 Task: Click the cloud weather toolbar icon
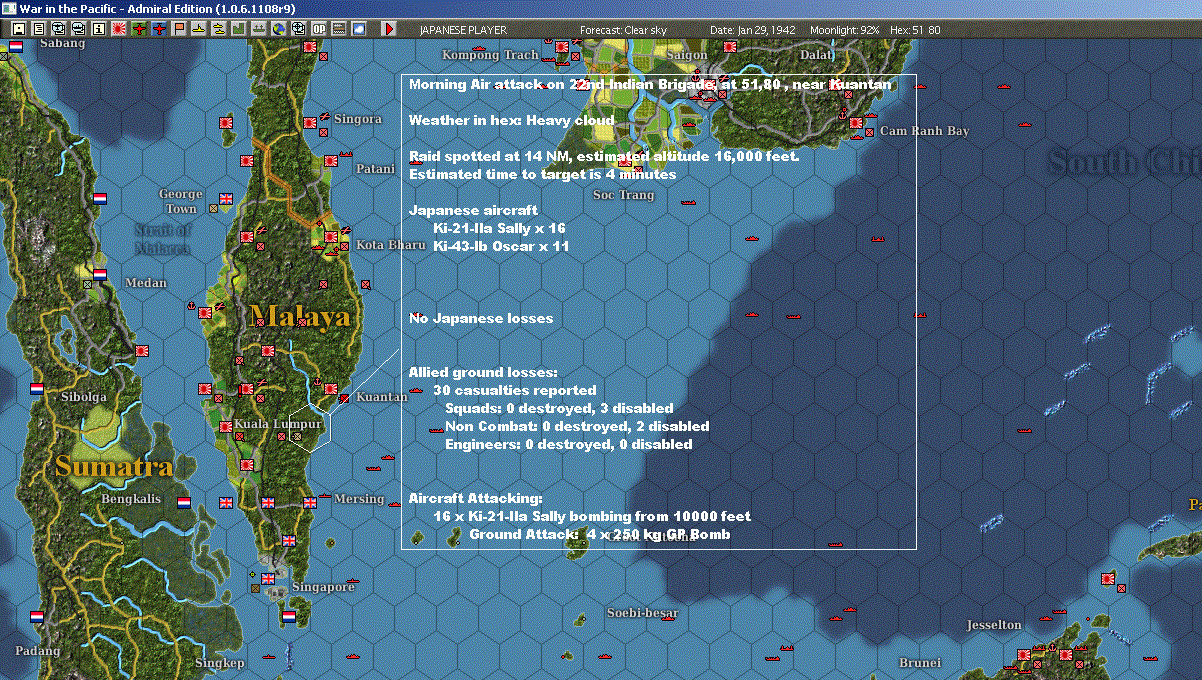(359, 29)
